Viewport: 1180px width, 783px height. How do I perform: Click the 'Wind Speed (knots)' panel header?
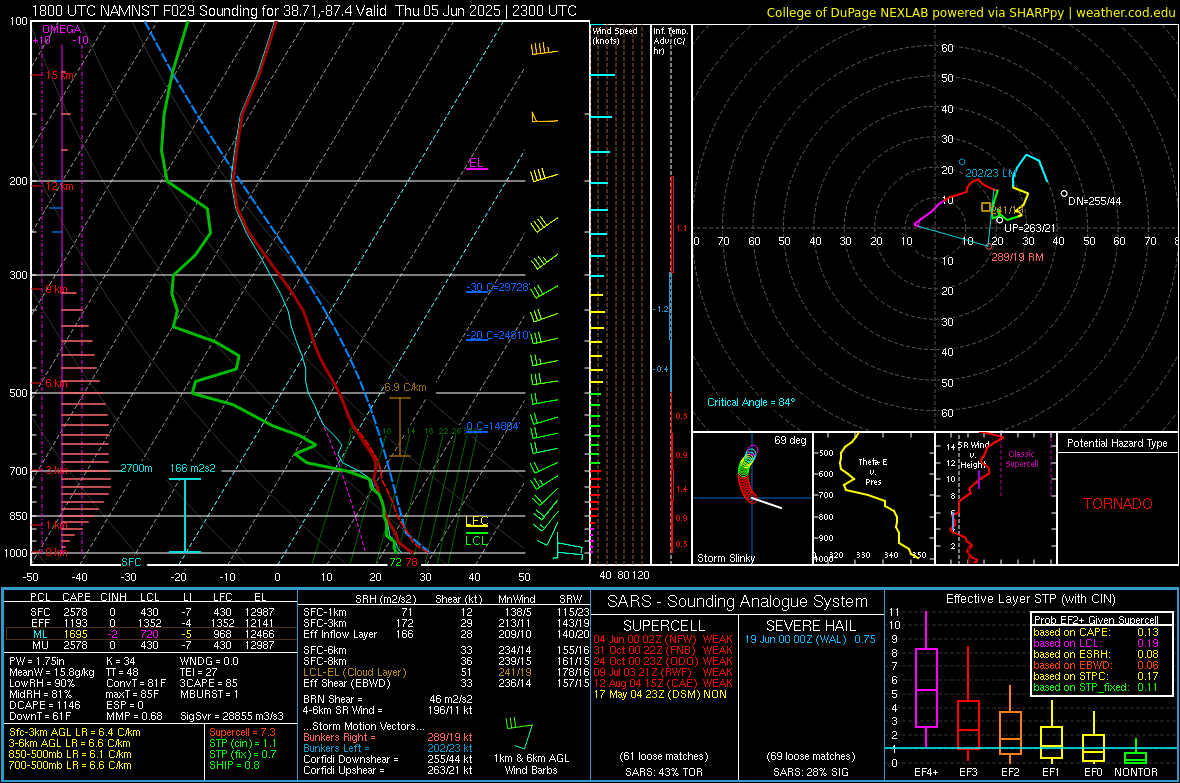pyautogui.click(x=614, y=35)
